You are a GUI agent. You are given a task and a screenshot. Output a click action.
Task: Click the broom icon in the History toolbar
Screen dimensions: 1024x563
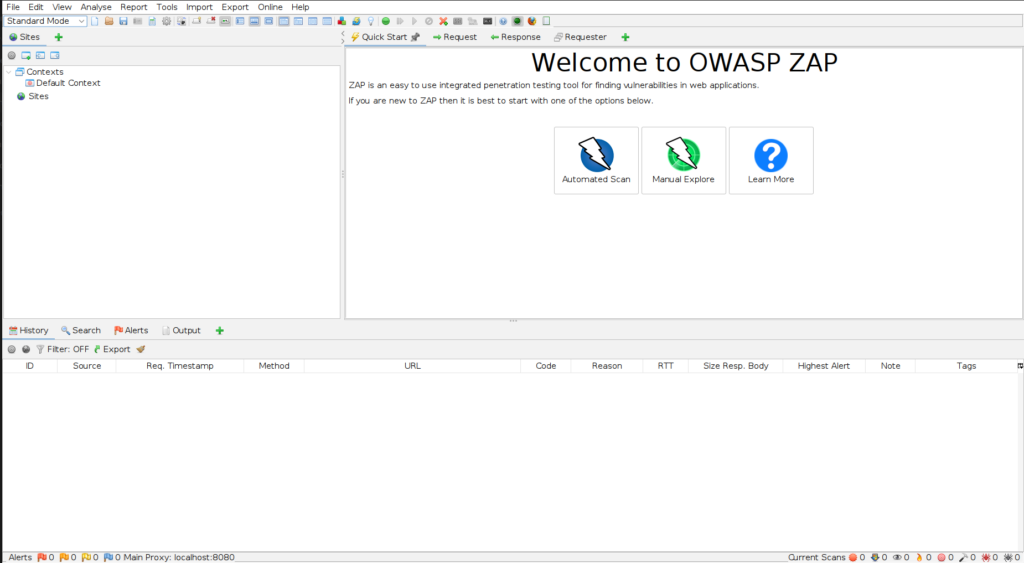[141, 349]
